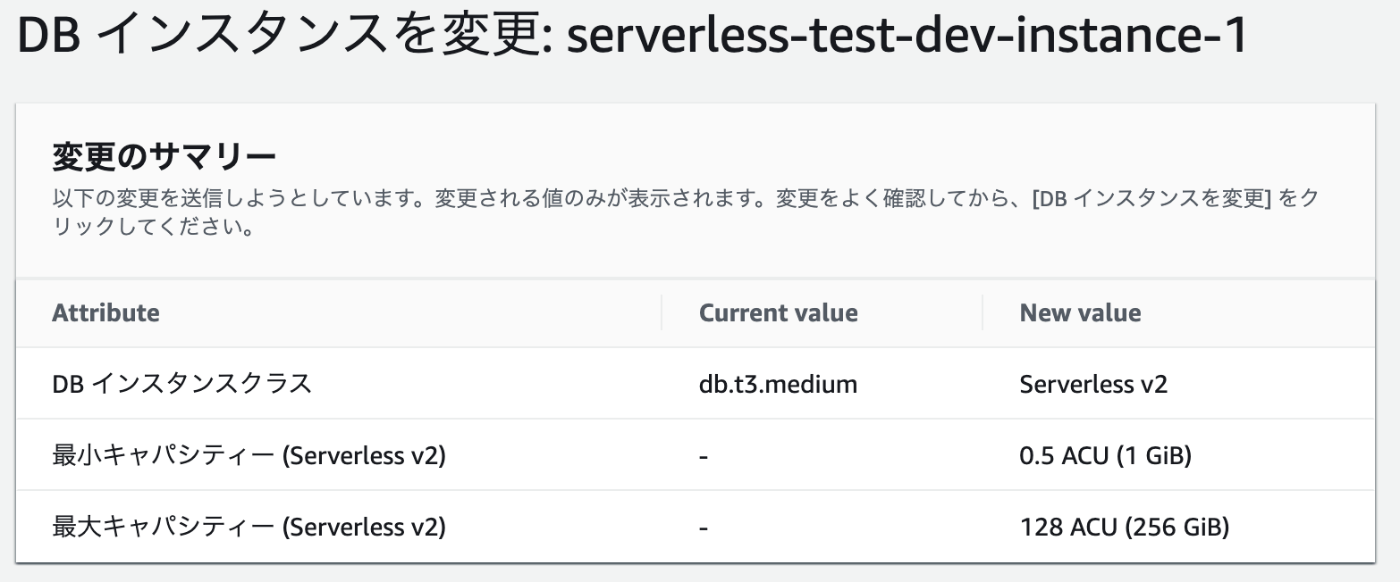The image size is (1400, 582).
Task: Click the Current value column header
Action: [x=778, y=312]
